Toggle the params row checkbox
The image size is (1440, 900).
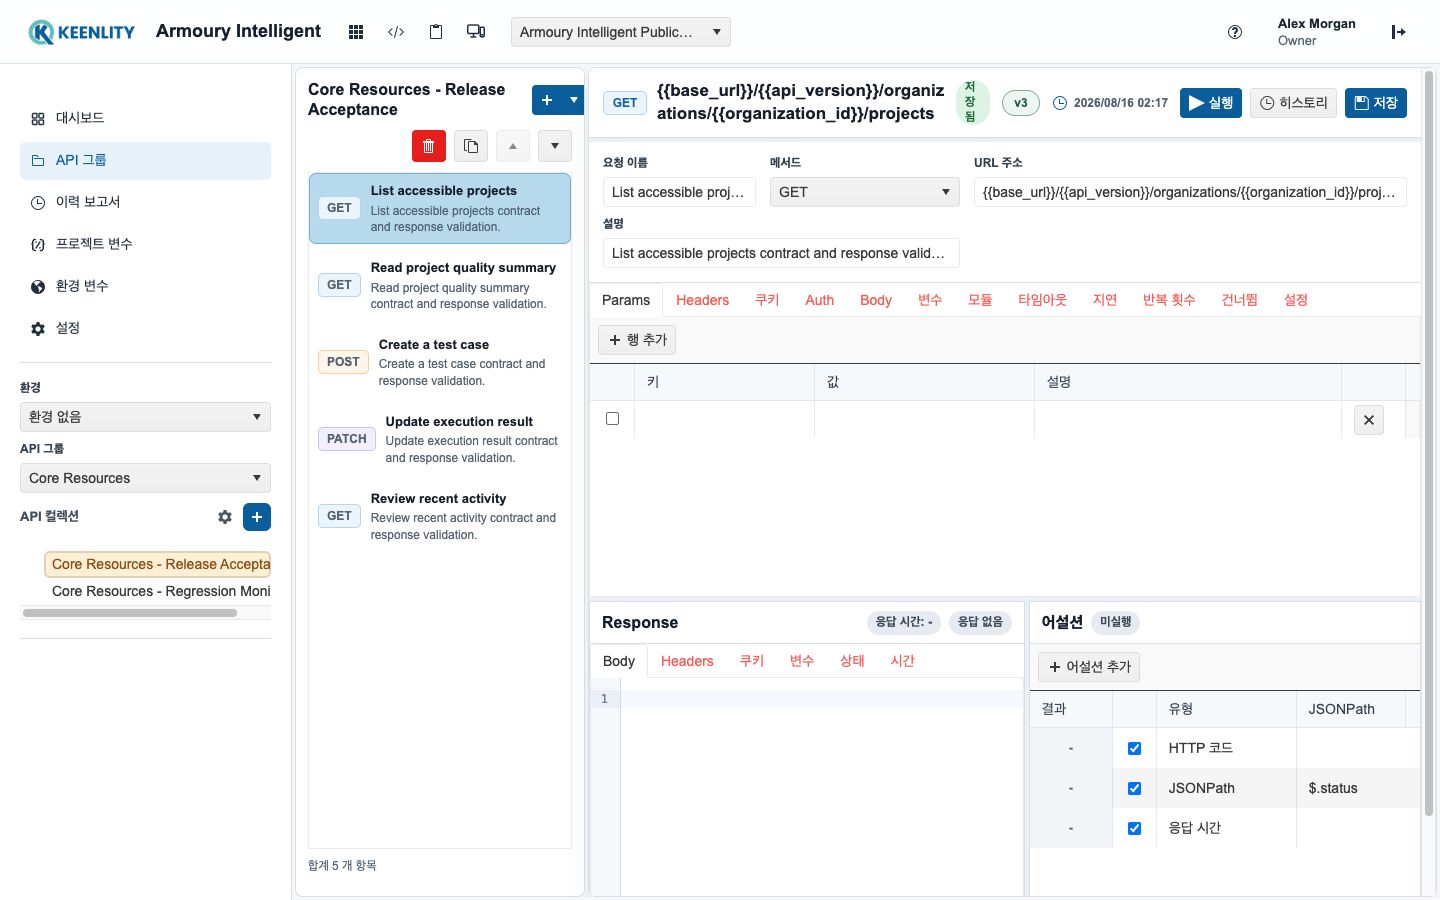612,419
